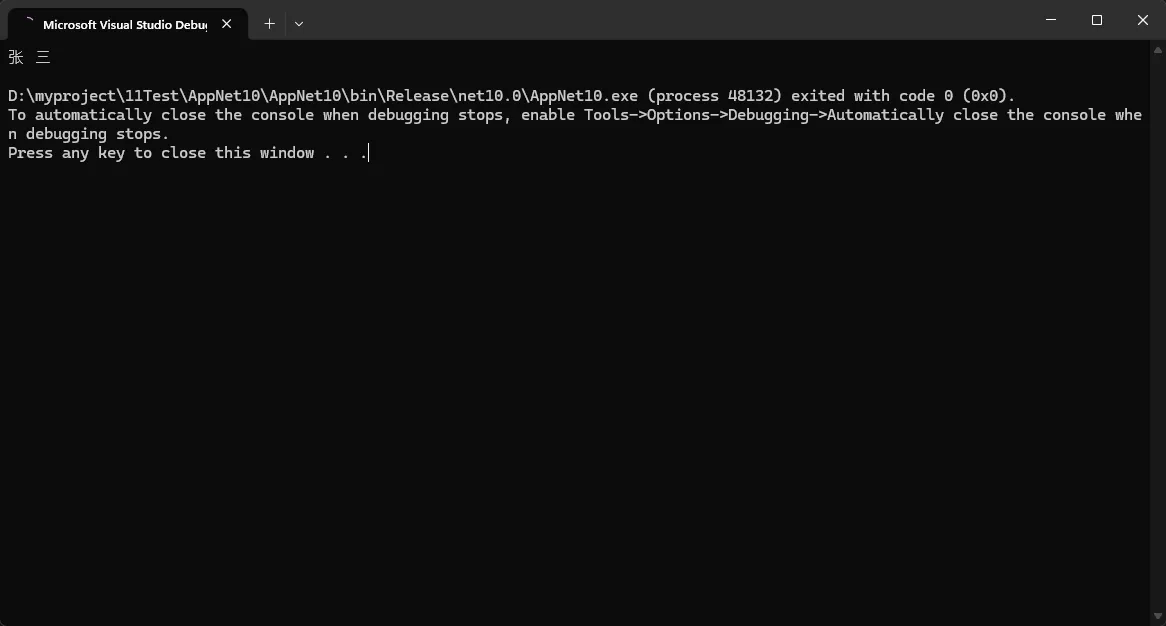This screenshot has width=1166, height=626.
Task: Click the "Press any key to close" line
Action: (160, 153)
